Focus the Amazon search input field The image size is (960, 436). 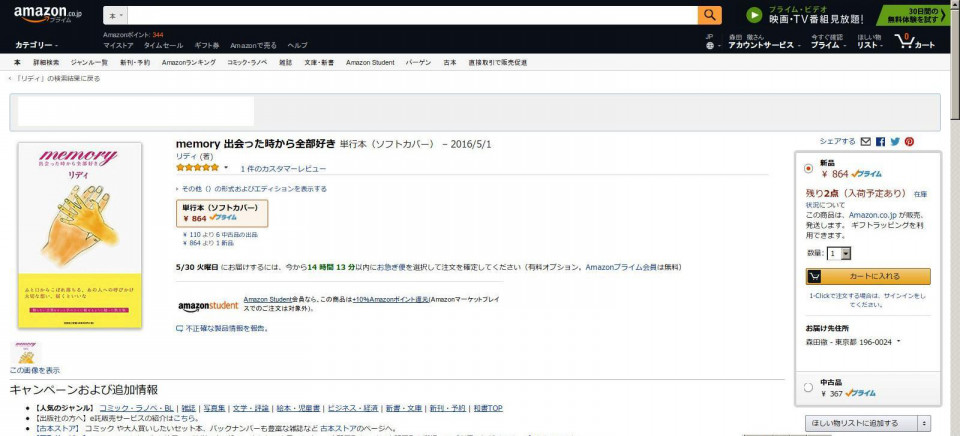pos(413,15)
